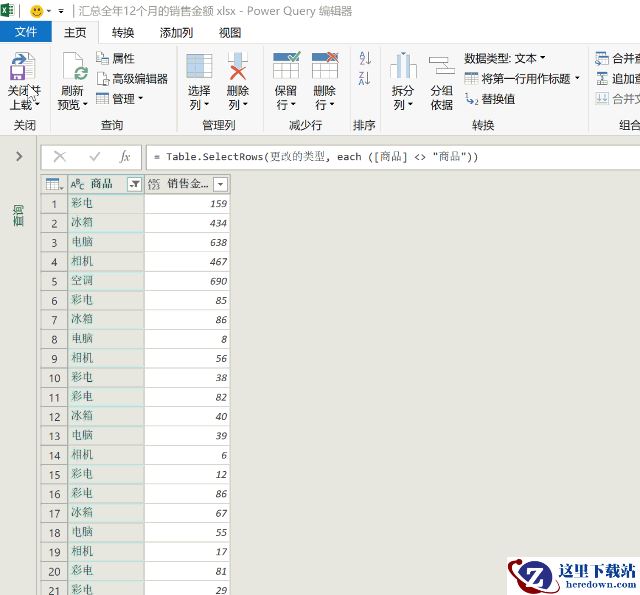
Task: Switch to the 视图 (View) tab
Action: tap(230, 33)
